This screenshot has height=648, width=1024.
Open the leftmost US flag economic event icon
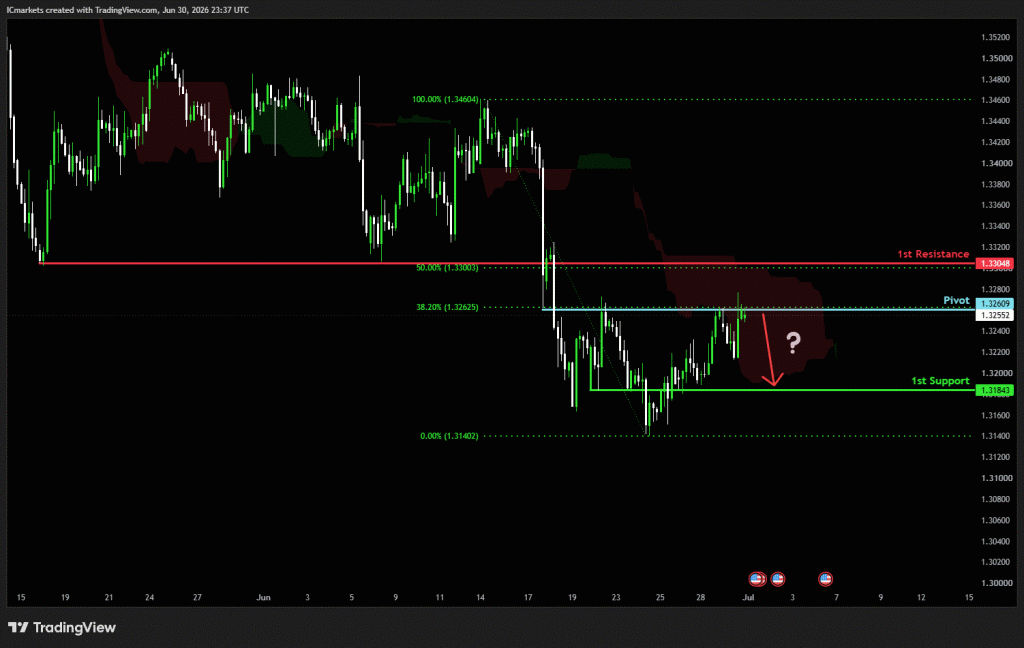tap(757, 579)
